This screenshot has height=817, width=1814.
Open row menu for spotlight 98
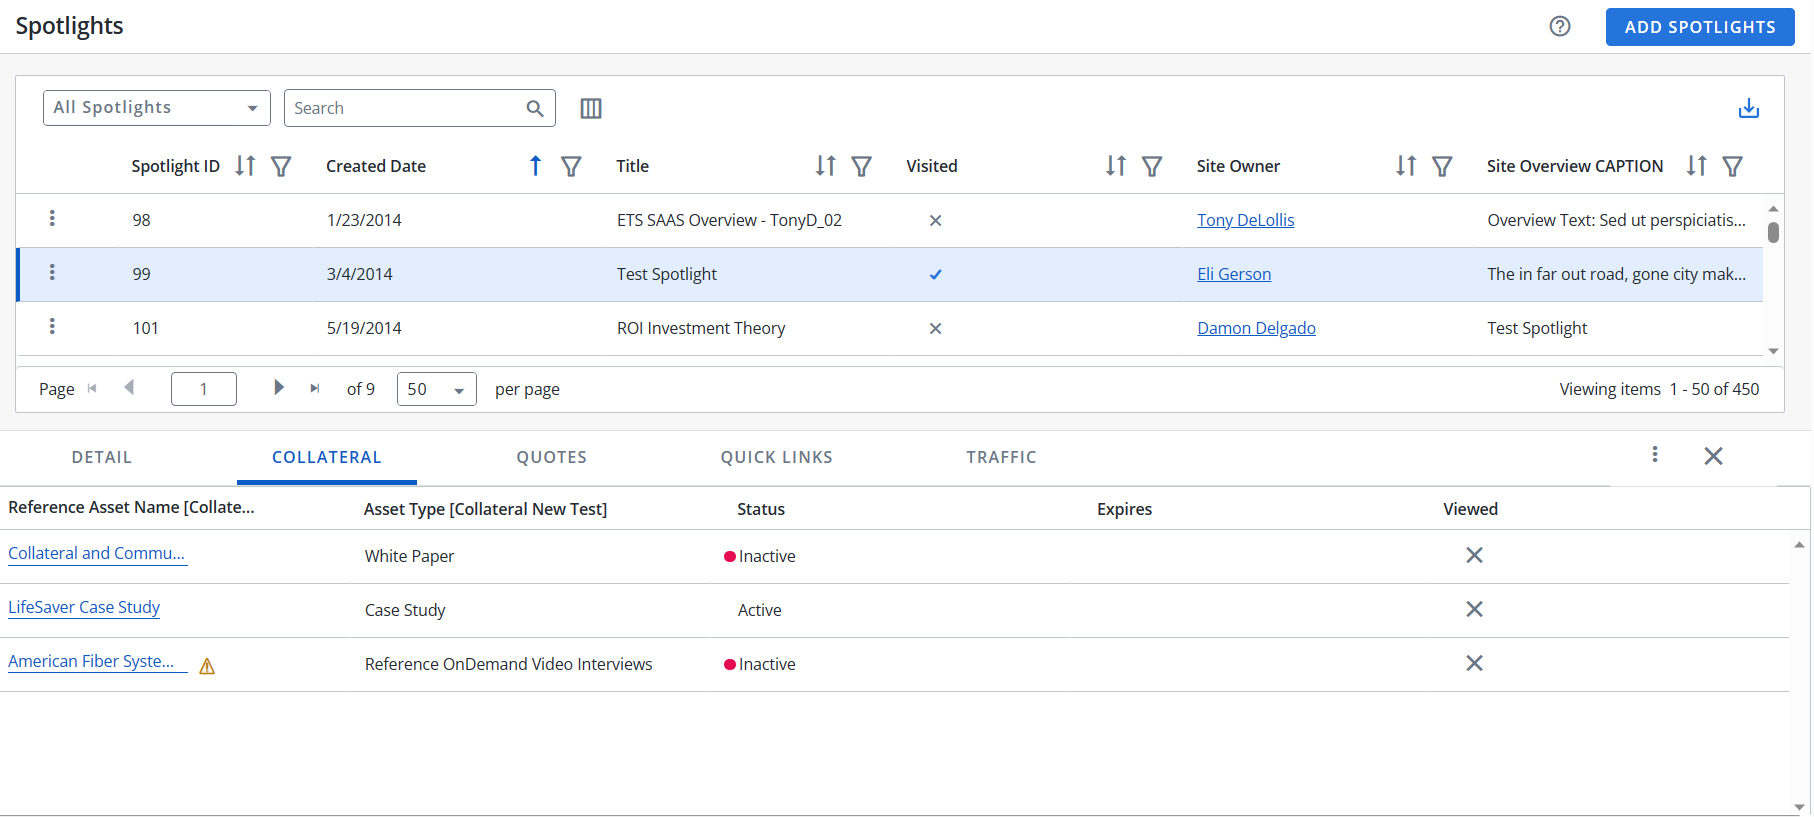[52, 218]
